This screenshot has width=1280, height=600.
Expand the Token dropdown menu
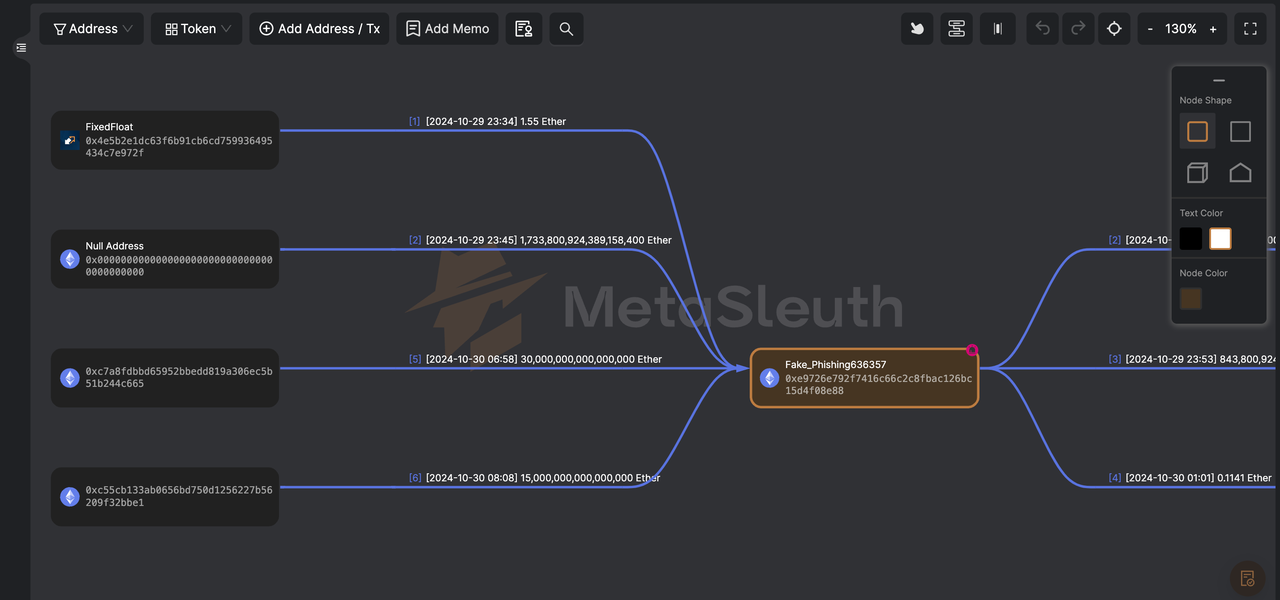coord(198,29)
